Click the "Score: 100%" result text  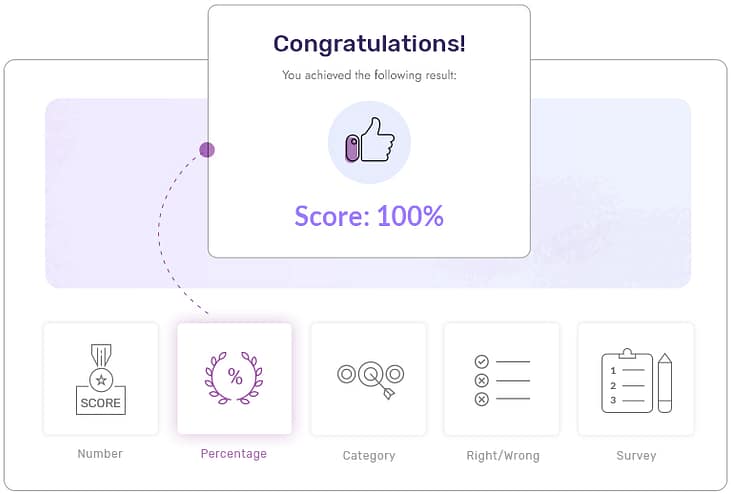(369, 216)
